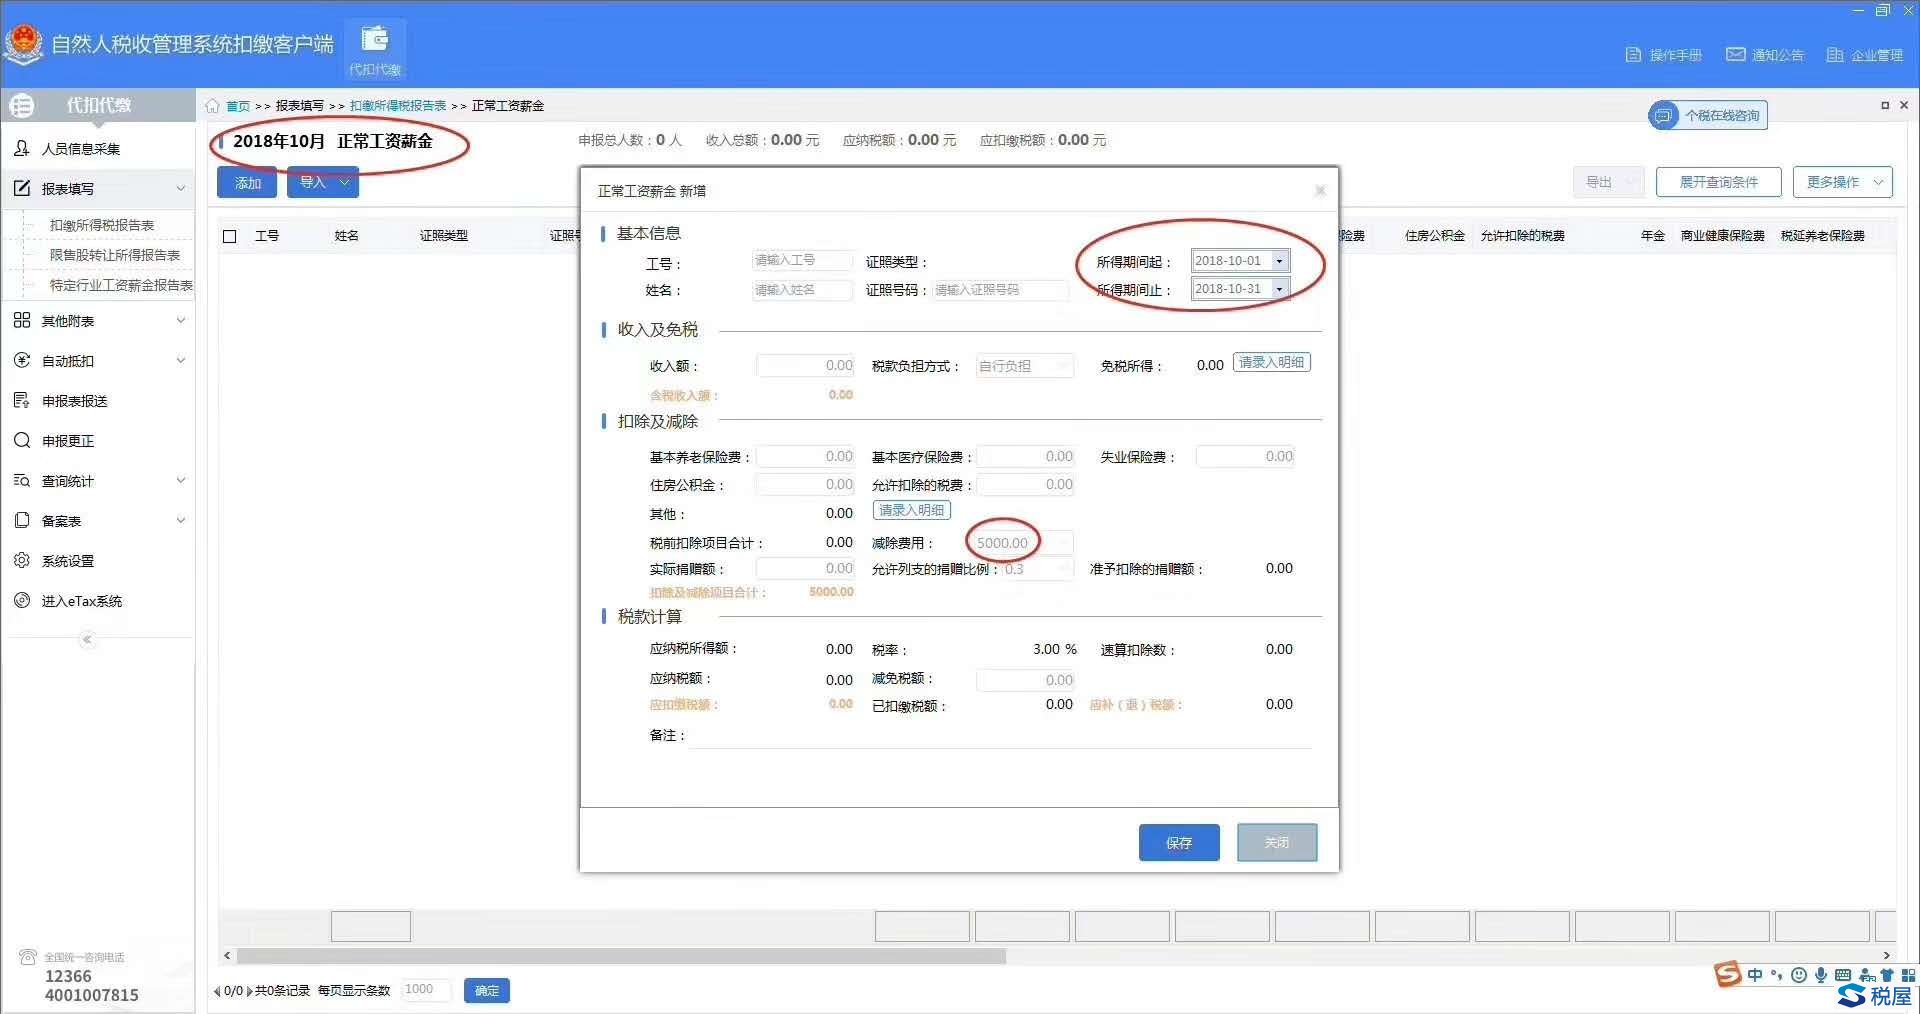Click 请录入明细 next to 免税所得
Viewport: 1920px width, 1014px height.
coord(1271,362)
